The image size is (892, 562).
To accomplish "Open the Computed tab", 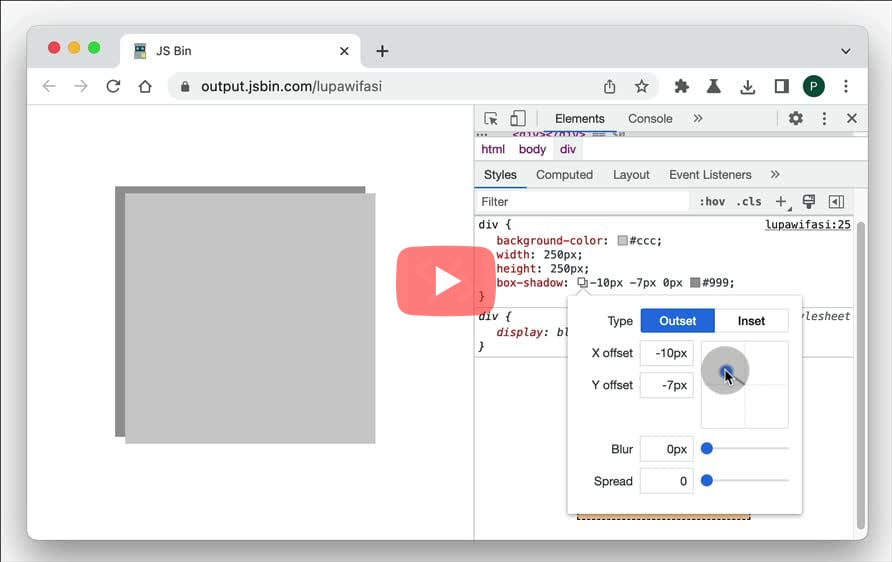I will coord(564,175).
